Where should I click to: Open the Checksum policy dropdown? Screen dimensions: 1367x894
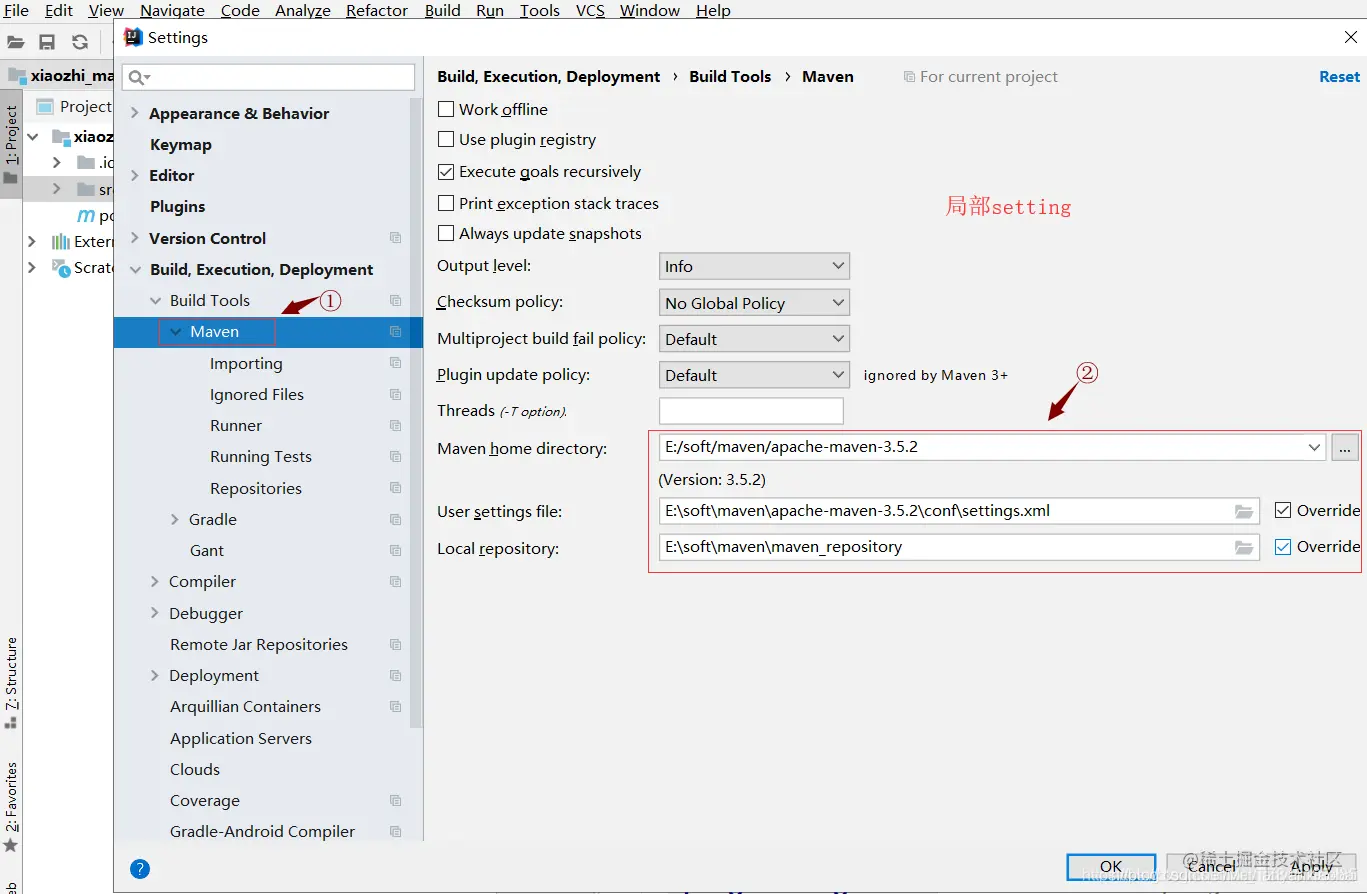[x=754, y=303]
